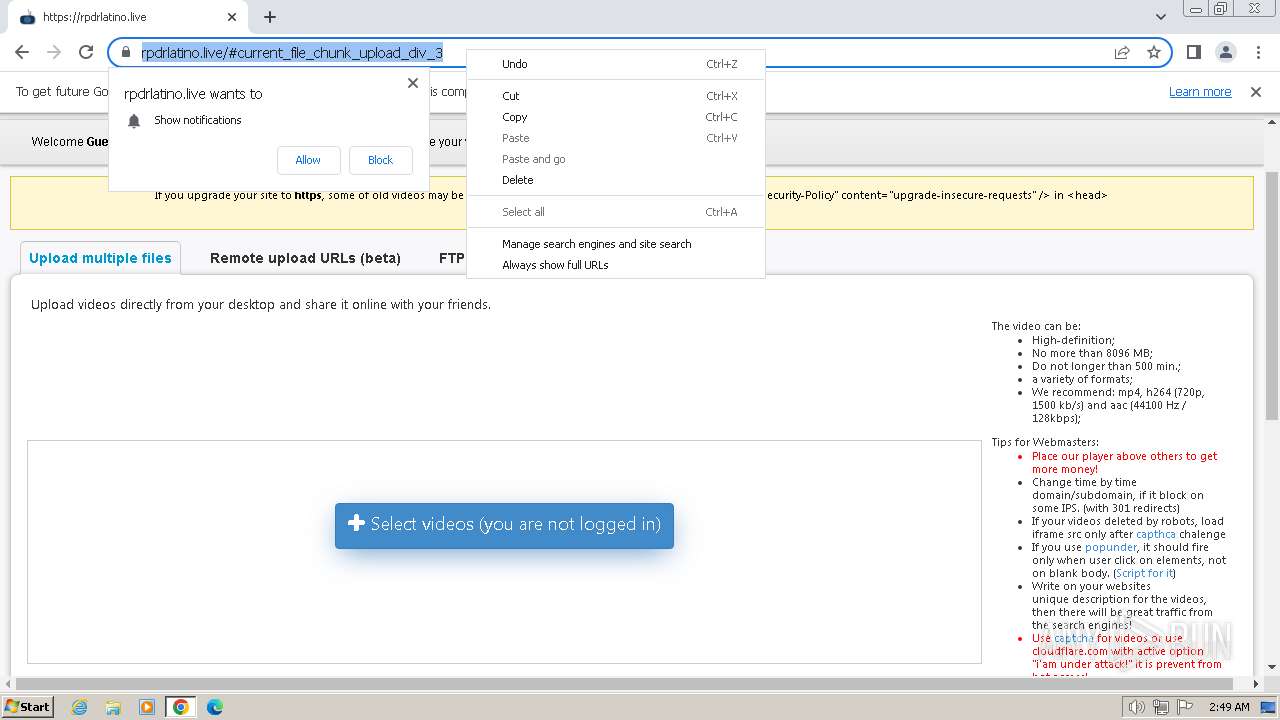
Task: Reload the page with refresh icon
Action: tap(86, 52)
